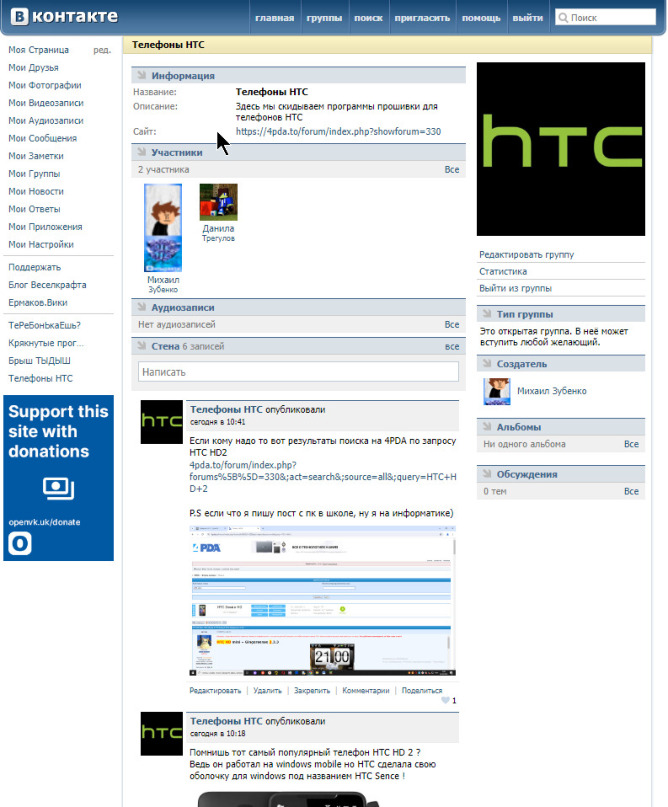Click Поддержать link in sidebar
This screenshot has width=668, height=807.
coord(34,267)
